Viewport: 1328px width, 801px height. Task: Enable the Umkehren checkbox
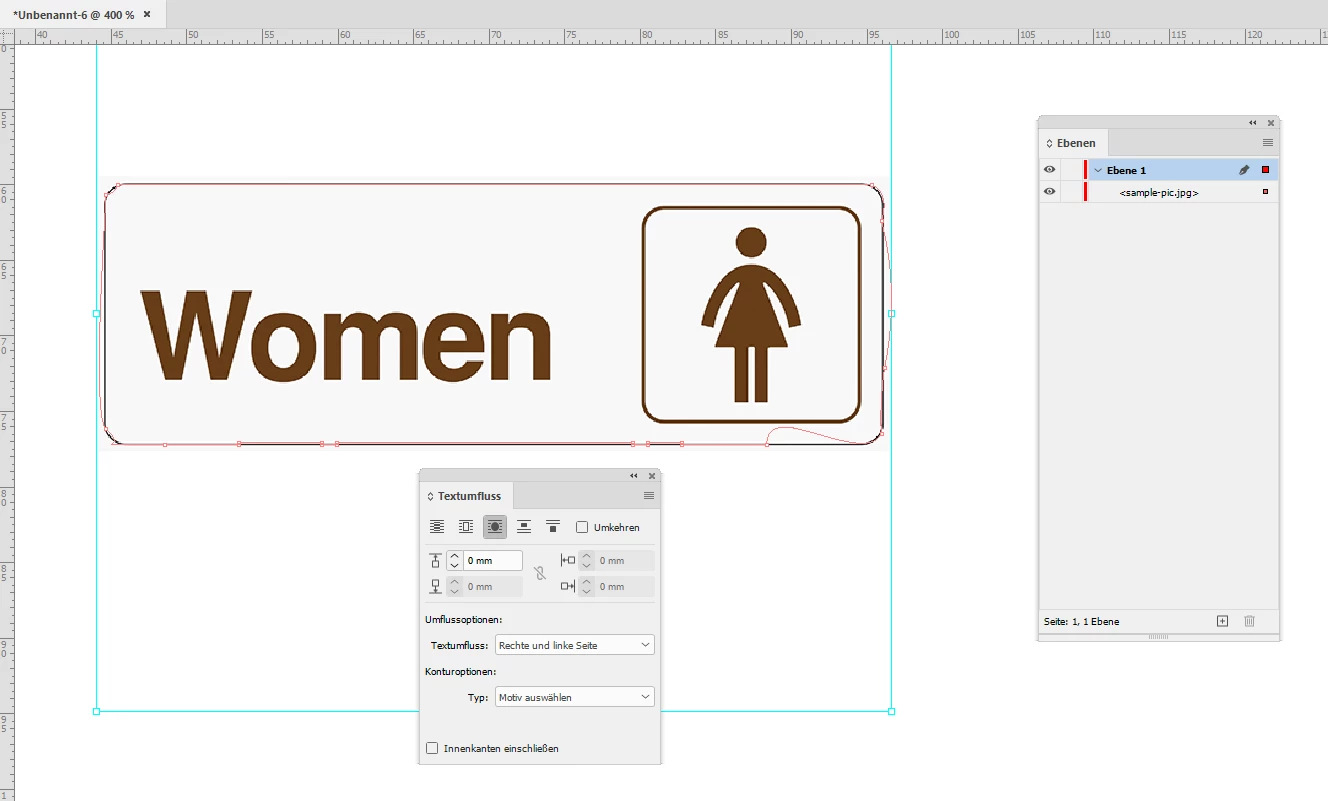582,527
